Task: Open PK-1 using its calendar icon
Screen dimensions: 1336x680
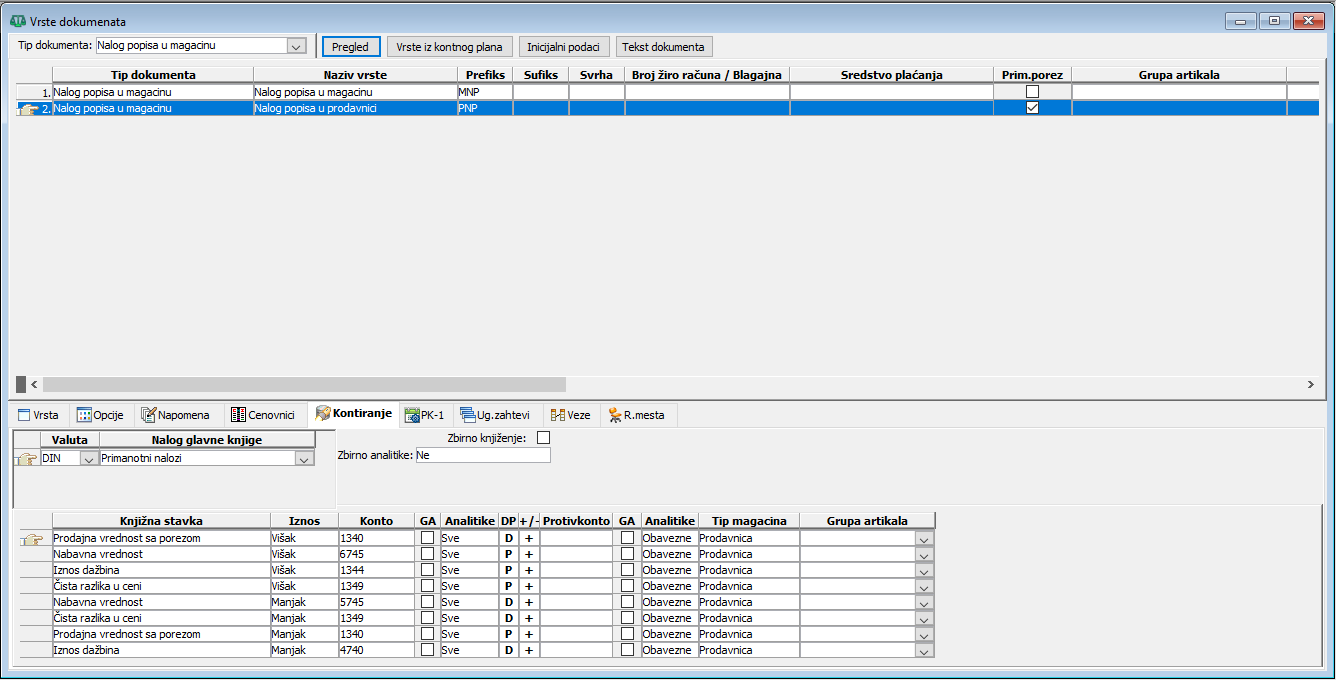Action: (411, 415)
